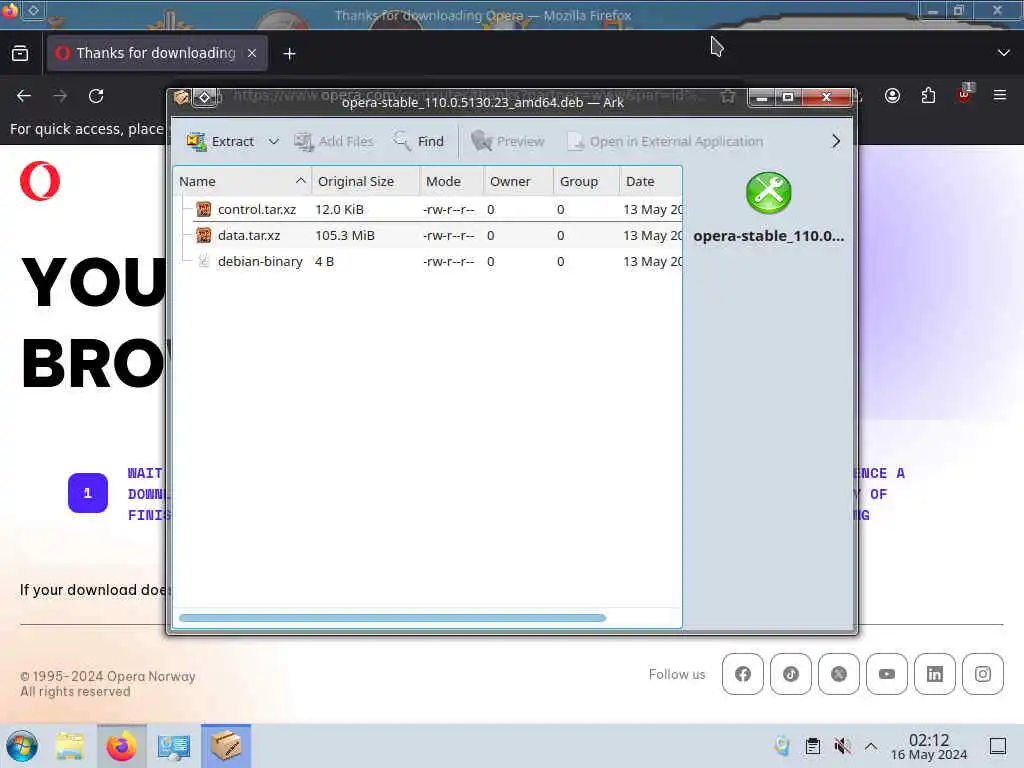Bookmark this page with star icon

click(728, 97)
